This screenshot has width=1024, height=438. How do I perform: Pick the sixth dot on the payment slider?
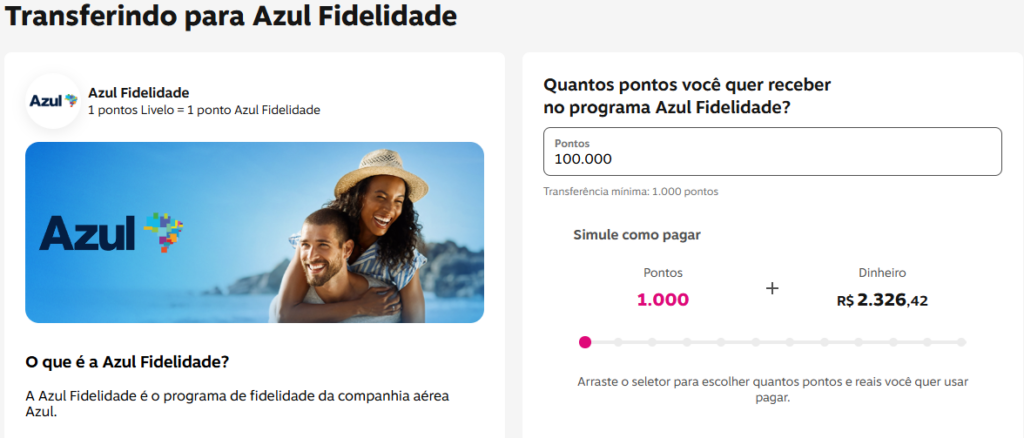coord(756,342)
